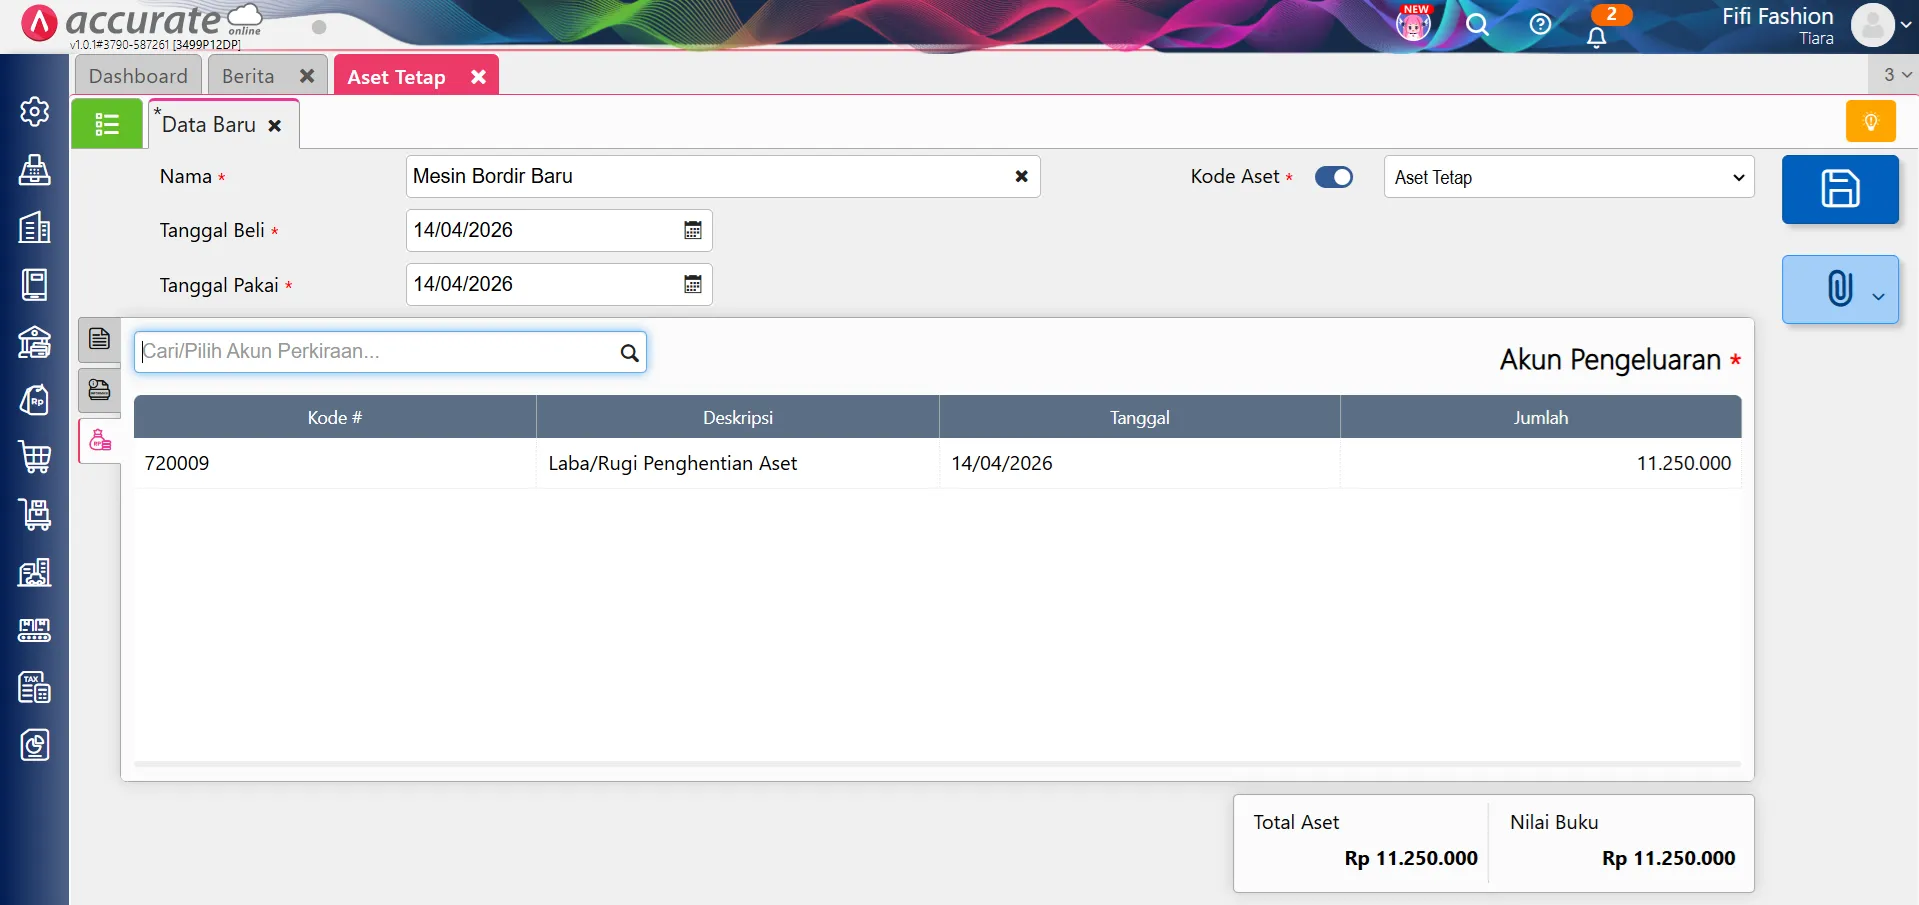Viewport: 1919px width, 905px height.
Task: Expand the user account menu chevron
Action: 1906,25
